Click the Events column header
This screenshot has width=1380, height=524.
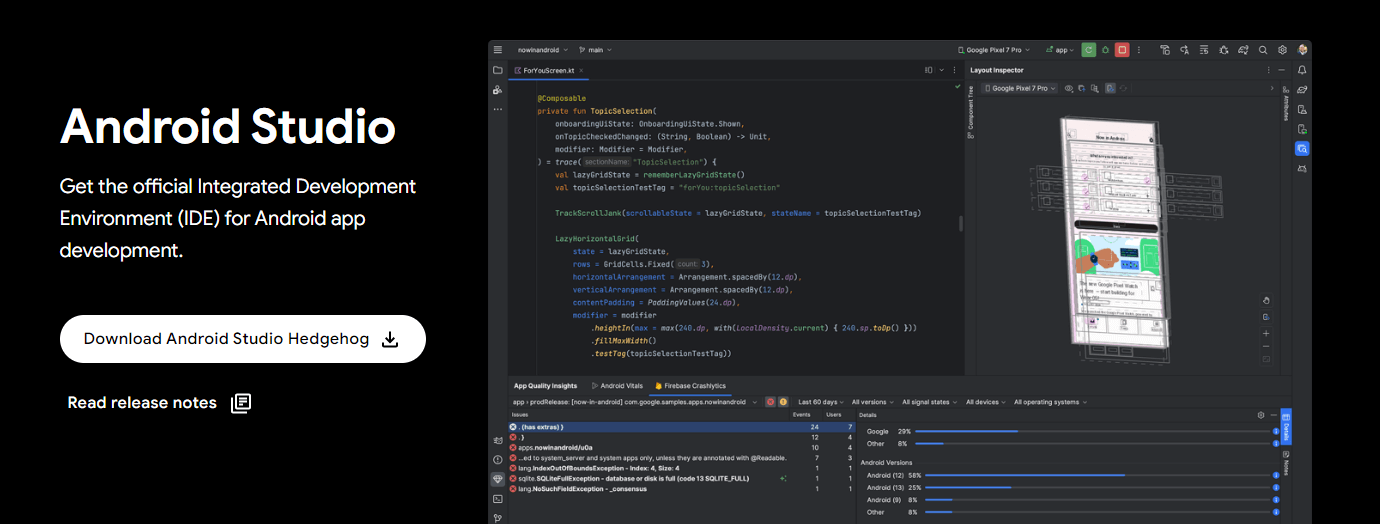(x=802, y=414)
